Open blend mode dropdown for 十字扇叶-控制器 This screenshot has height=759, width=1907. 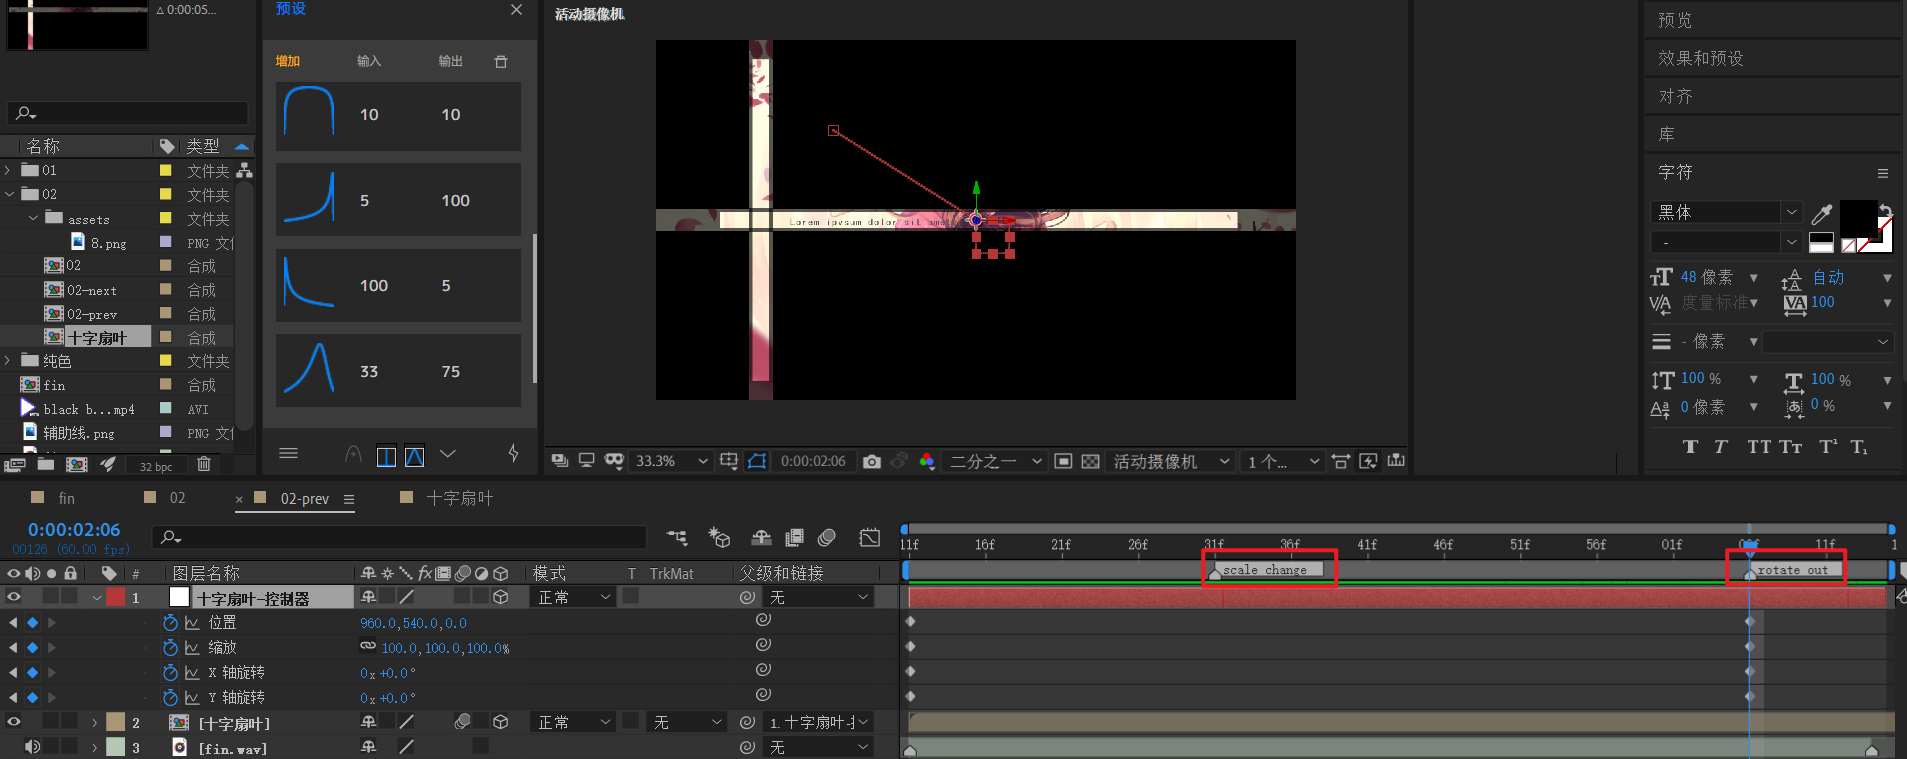(574, 597)
